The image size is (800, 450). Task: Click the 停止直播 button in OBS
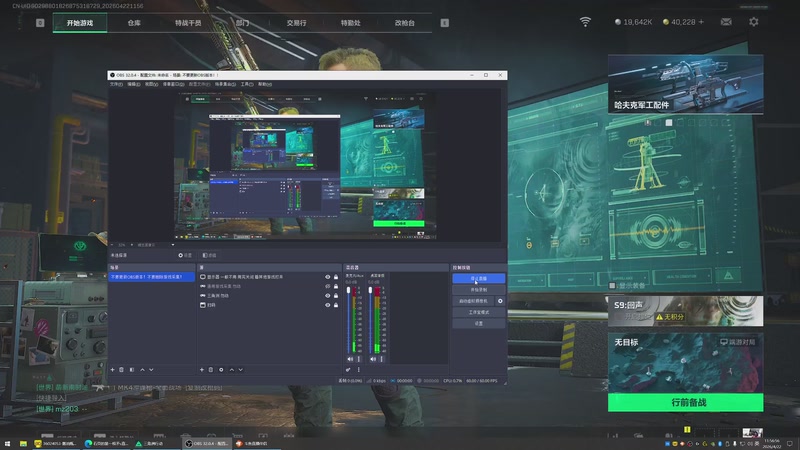tap(479, 279)
